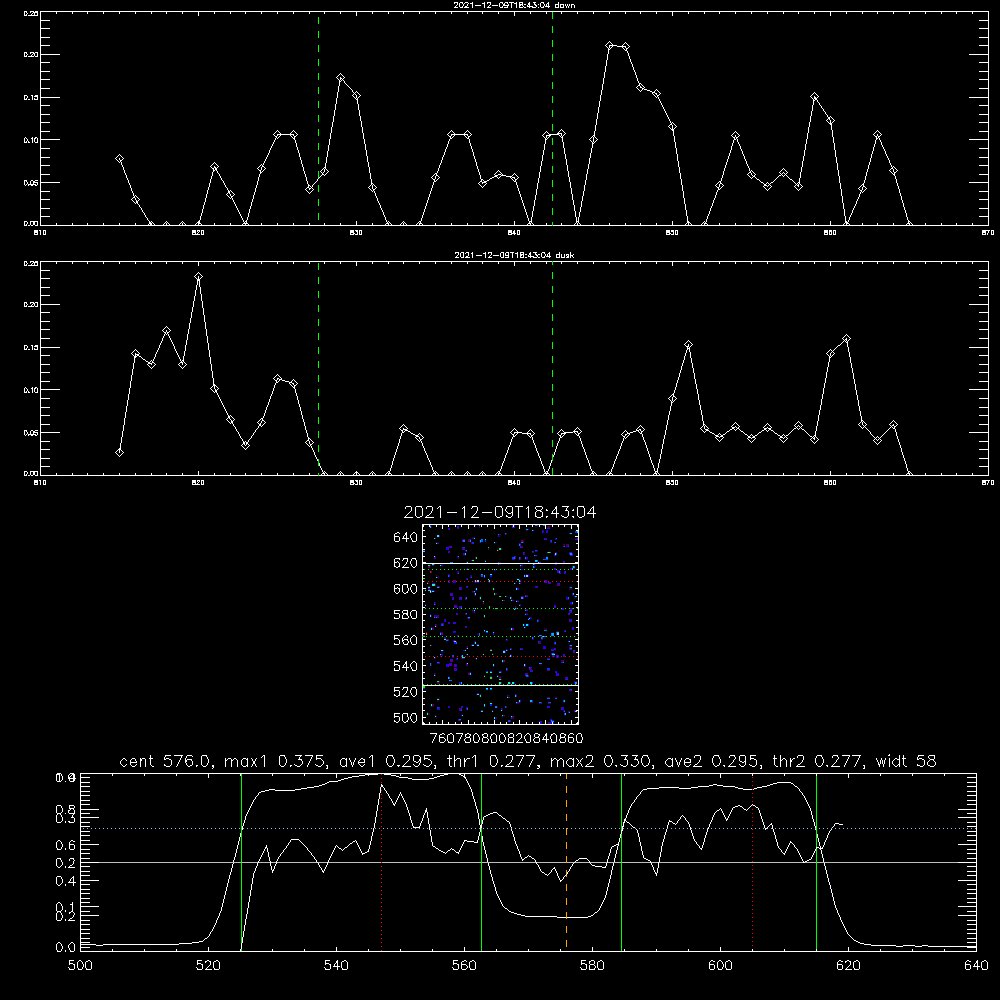Screen dimensions: 1000x1000
Task: Click the x-axis tick labels under pixel image
Action: pyautogui.click(x=506, y=738)
